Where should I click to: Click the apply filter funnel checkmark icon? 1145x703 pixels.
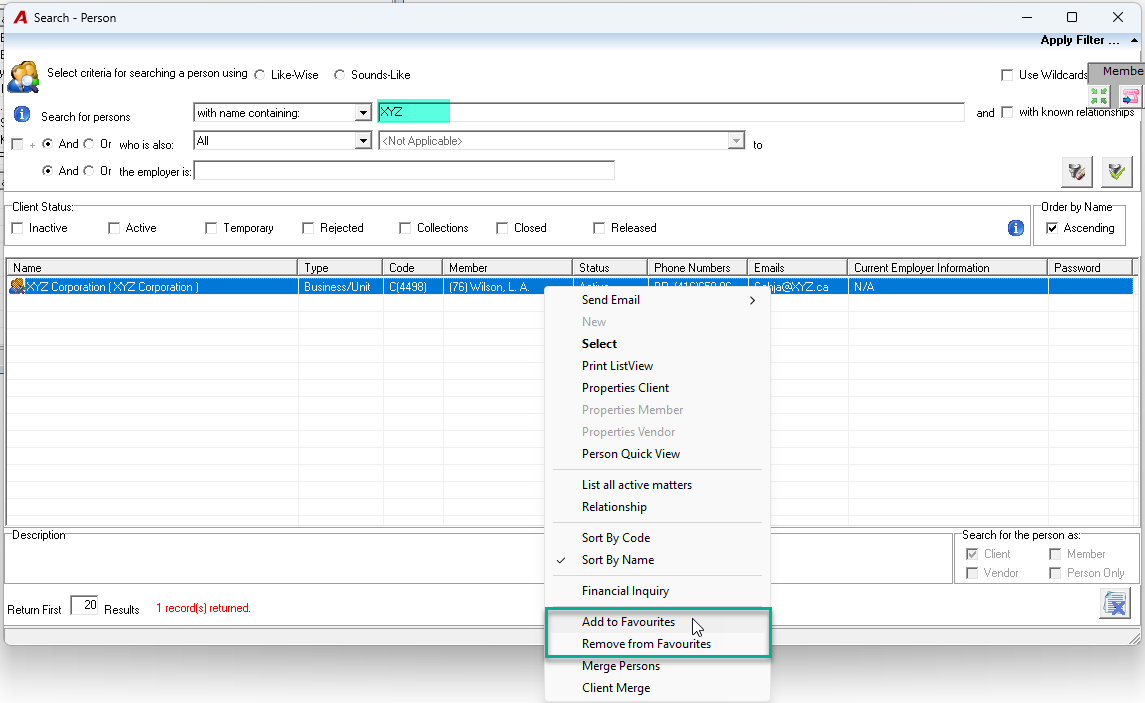click(1117, 172)
